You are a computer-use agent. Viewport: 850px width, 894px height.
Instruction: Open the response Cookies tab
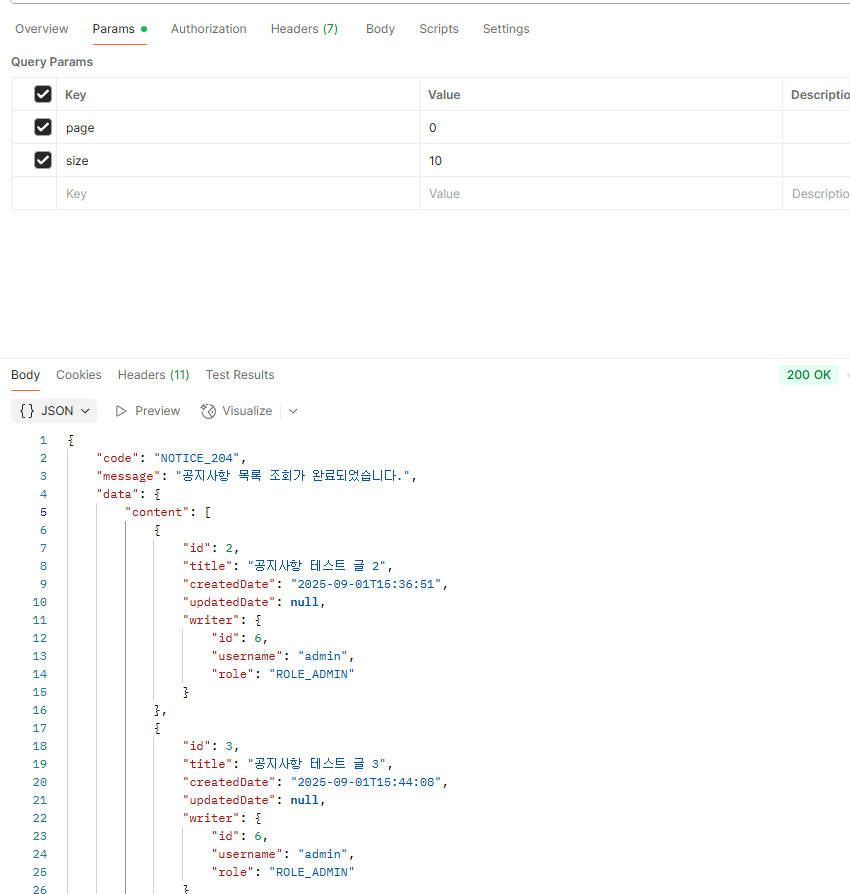pyautogui.click(x=79, y=375)
